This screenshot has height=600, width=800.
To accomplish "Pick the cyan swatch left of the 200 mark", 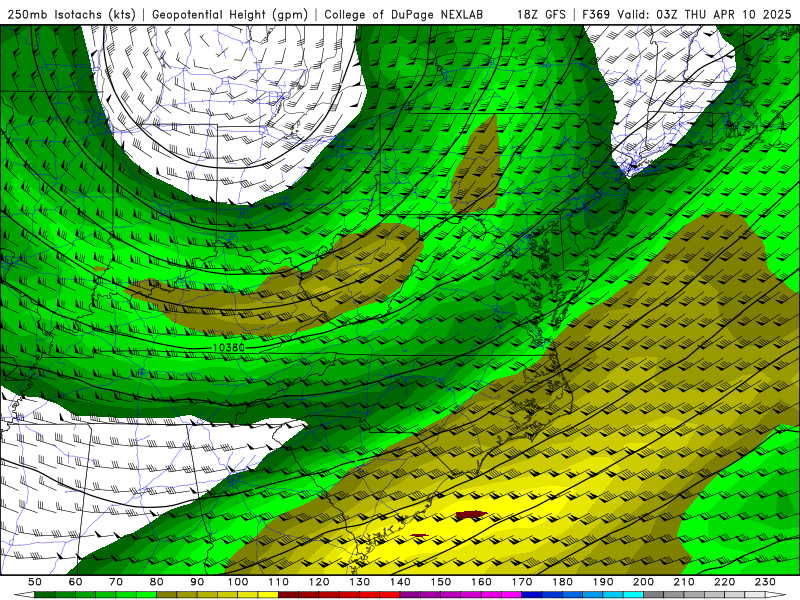I will (633, 595).
